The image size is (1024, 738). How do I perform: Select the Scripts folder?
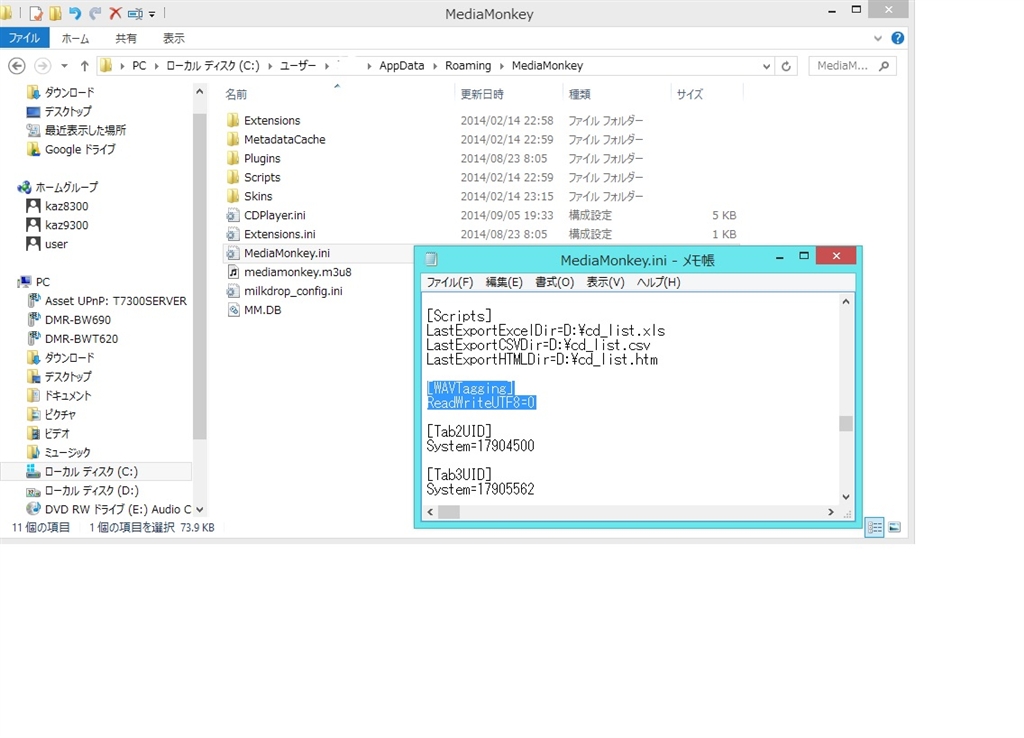click(x=253, y=177)
